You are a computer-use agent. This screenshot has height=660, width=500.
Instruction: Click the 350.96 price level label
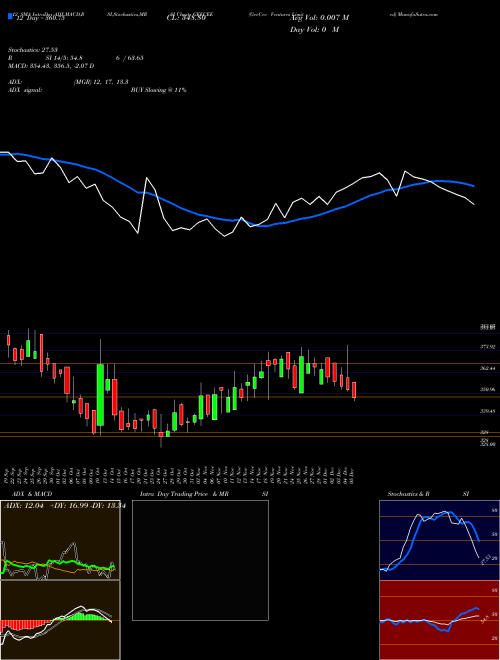coord(488,390)
